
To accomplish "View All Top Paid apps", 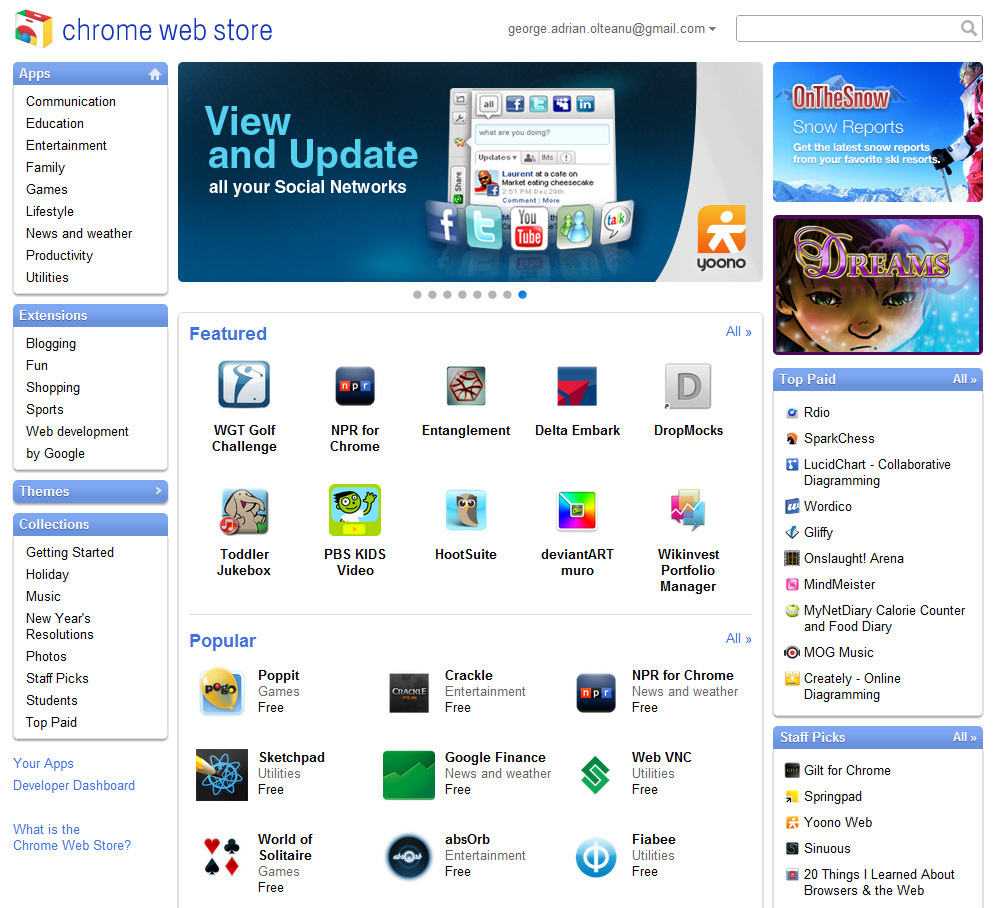I will 965,379.
